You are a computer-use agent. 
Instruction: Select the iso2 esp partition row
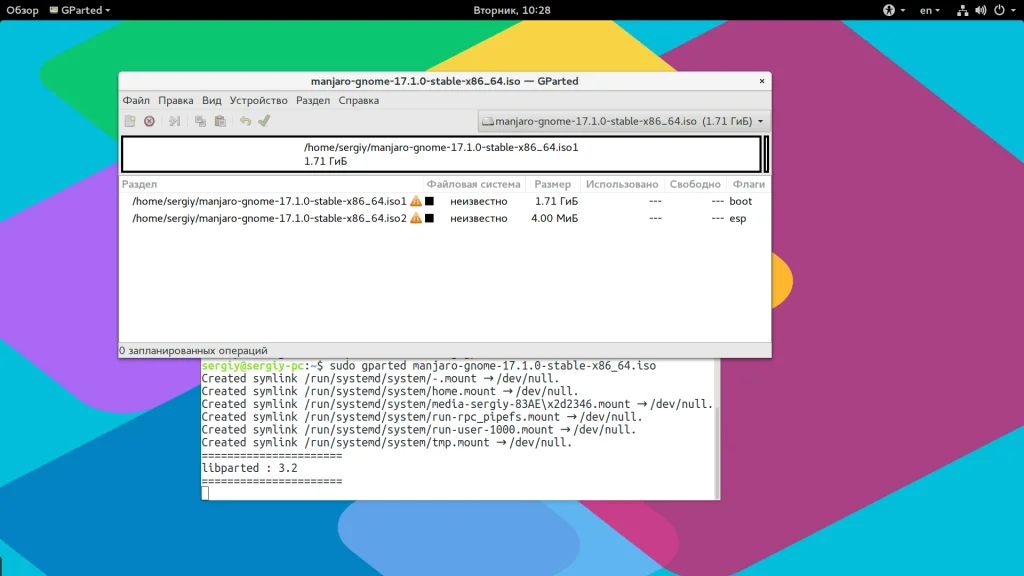(x=270, y=218)
